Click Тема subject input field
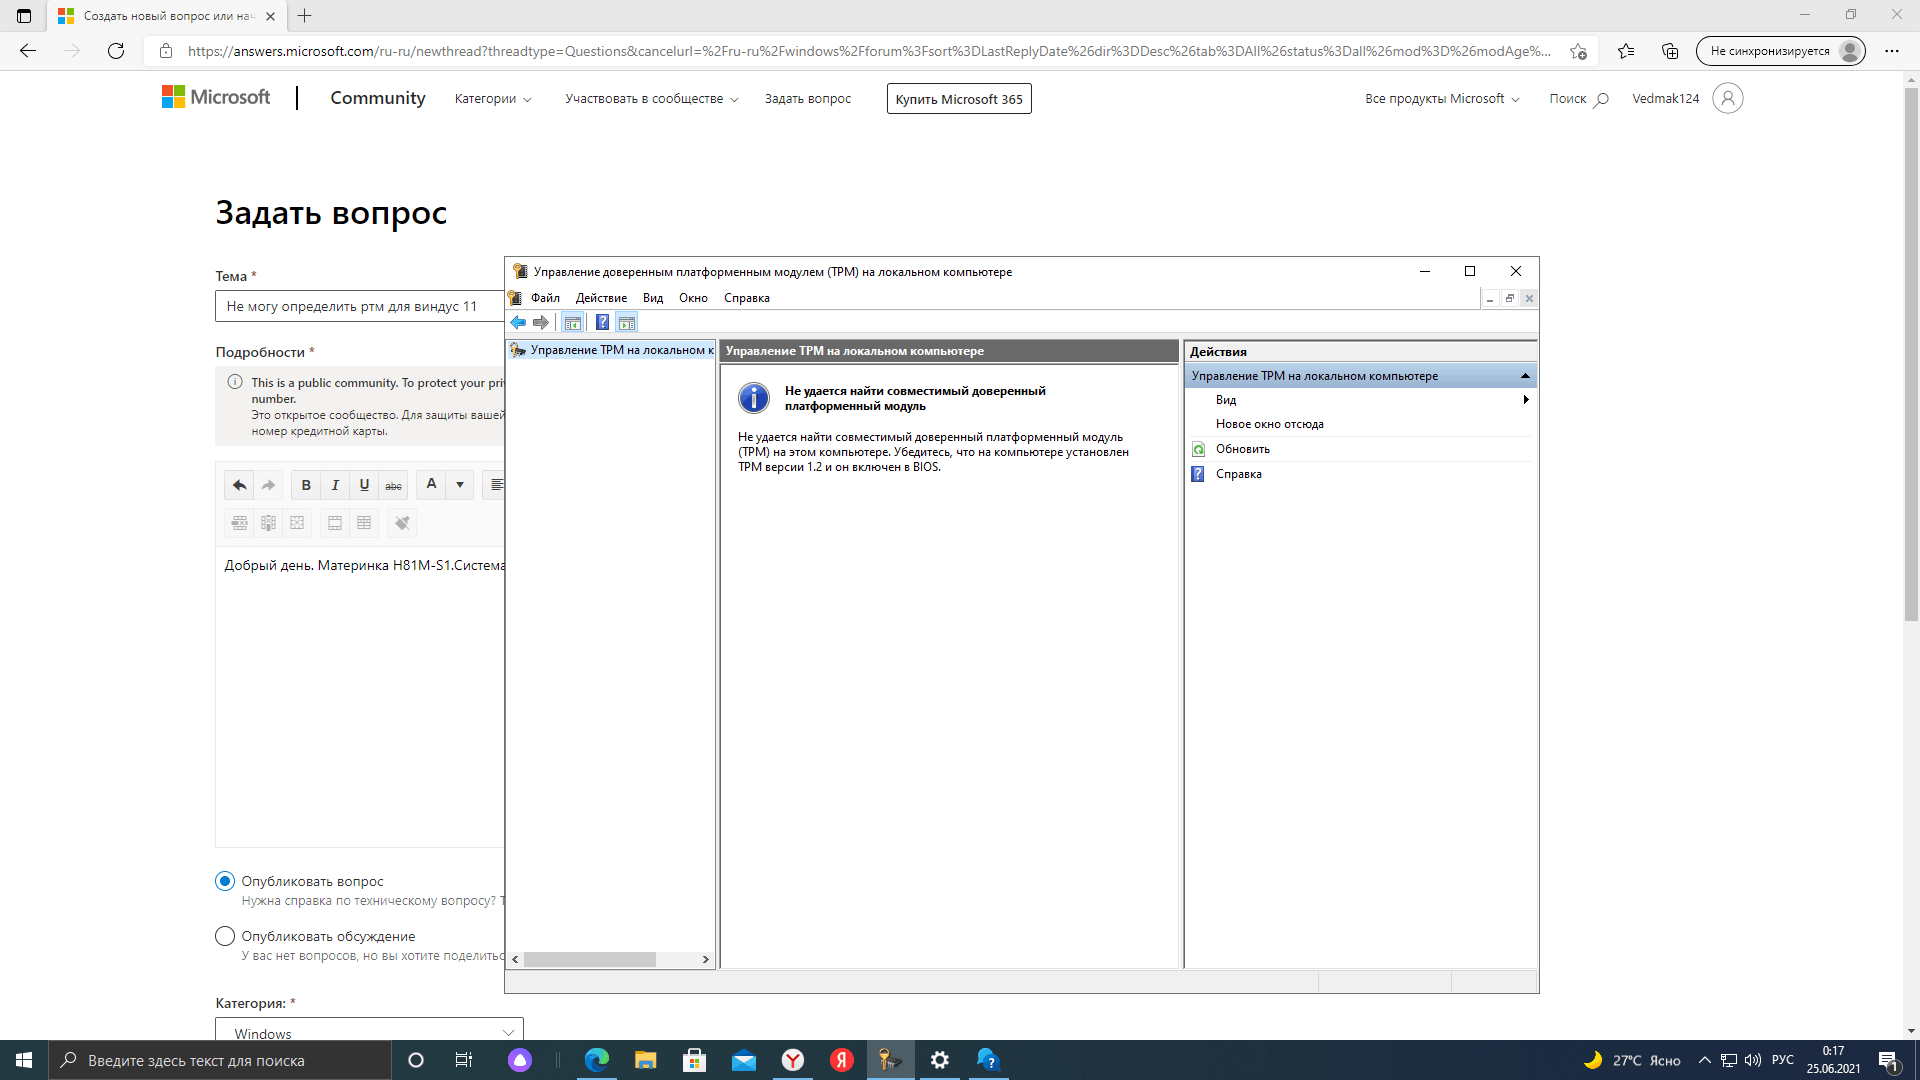1920x1080 pixels. click(360, 306)
